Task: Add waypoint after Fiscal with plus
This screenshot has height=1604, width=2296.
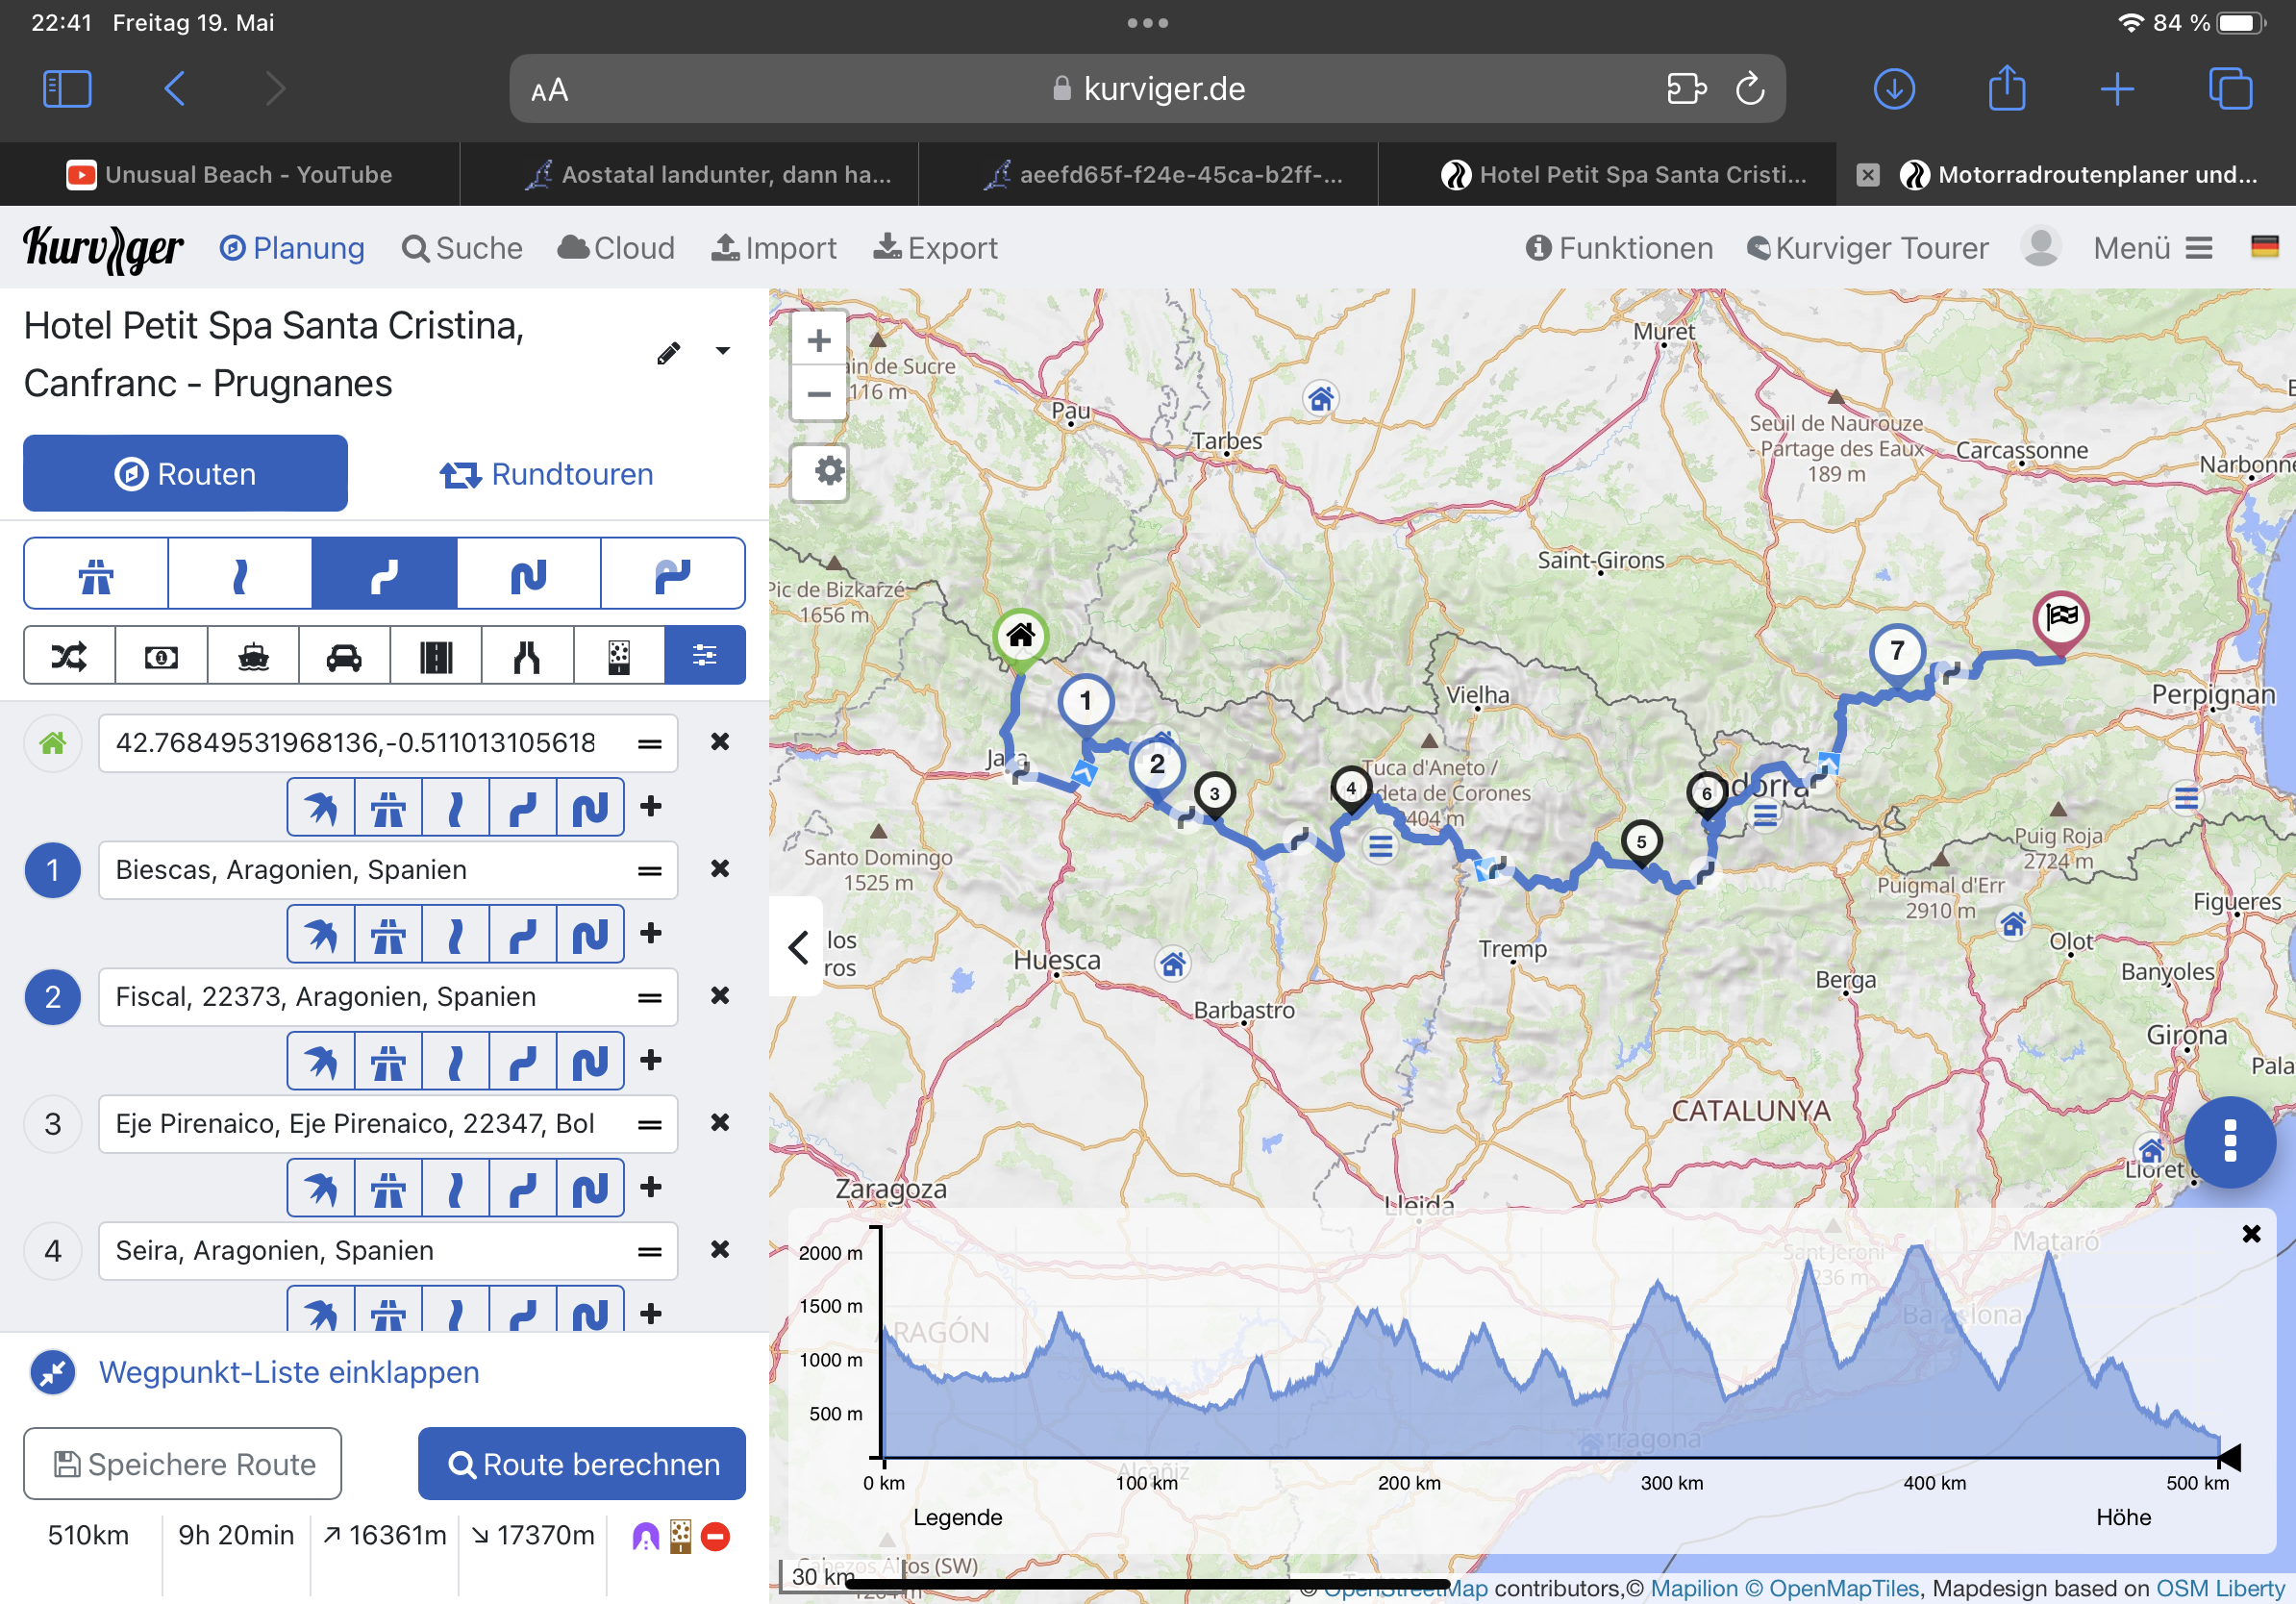Action: [651, 1059]
